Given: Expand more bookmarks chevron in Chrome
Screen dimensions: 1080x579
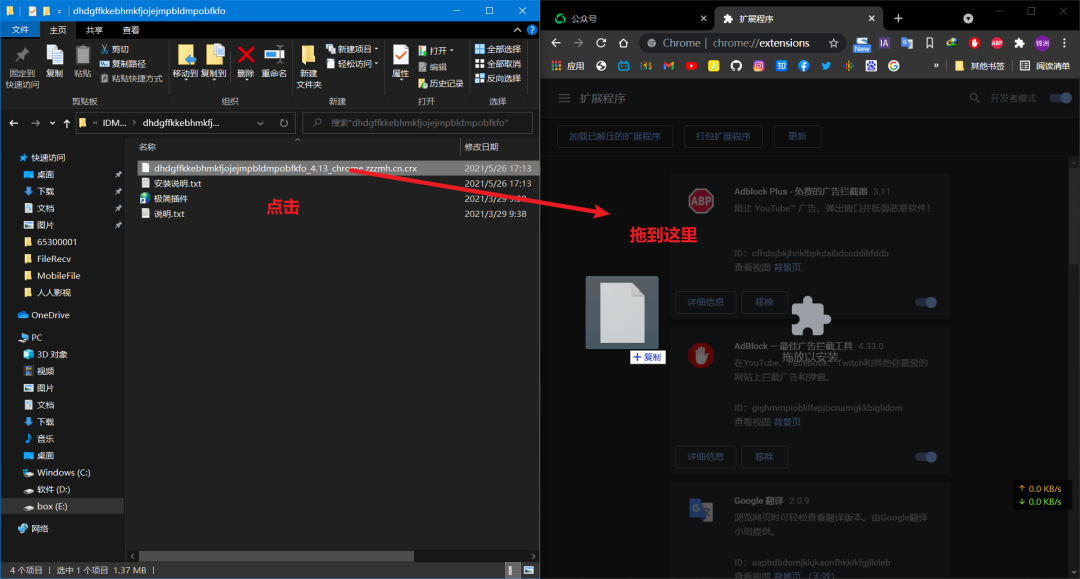Looking at the screenshot, I should (936, 66).
